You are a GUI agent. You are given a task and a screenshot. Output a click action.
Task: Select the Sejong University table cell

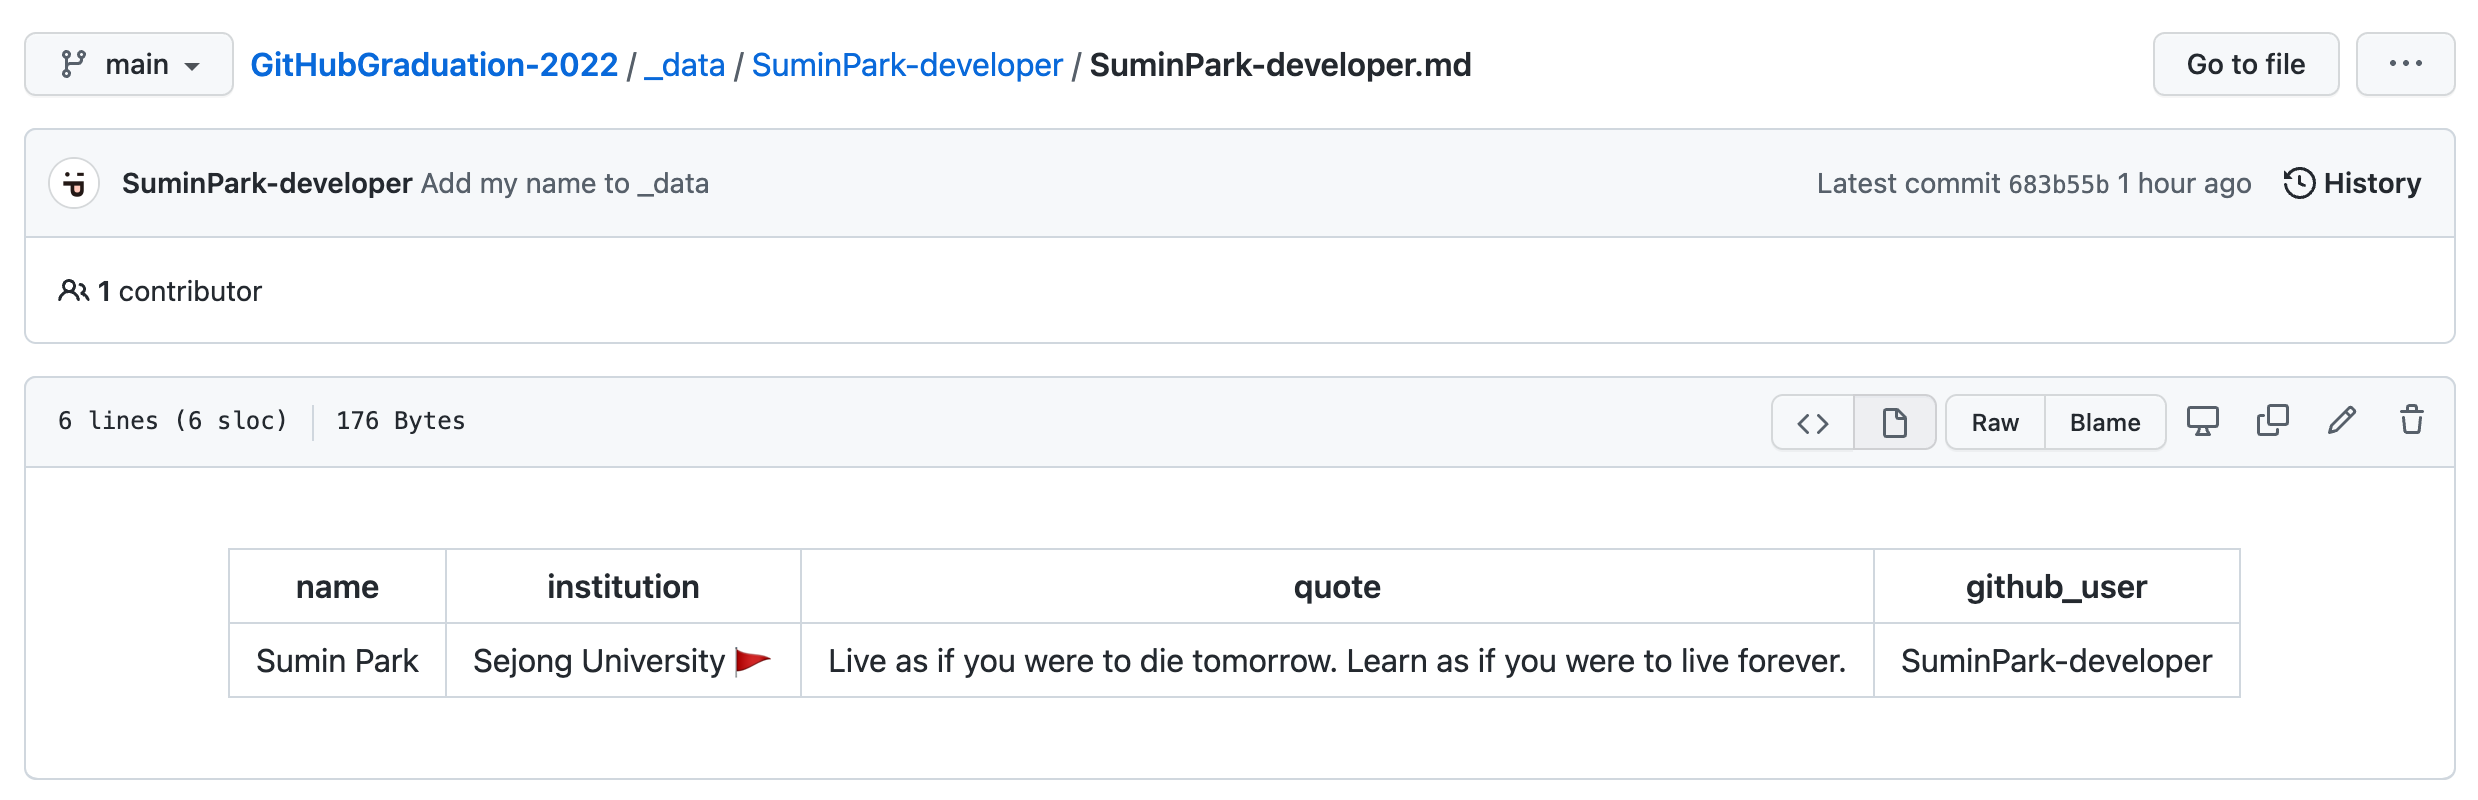(623, 660)
